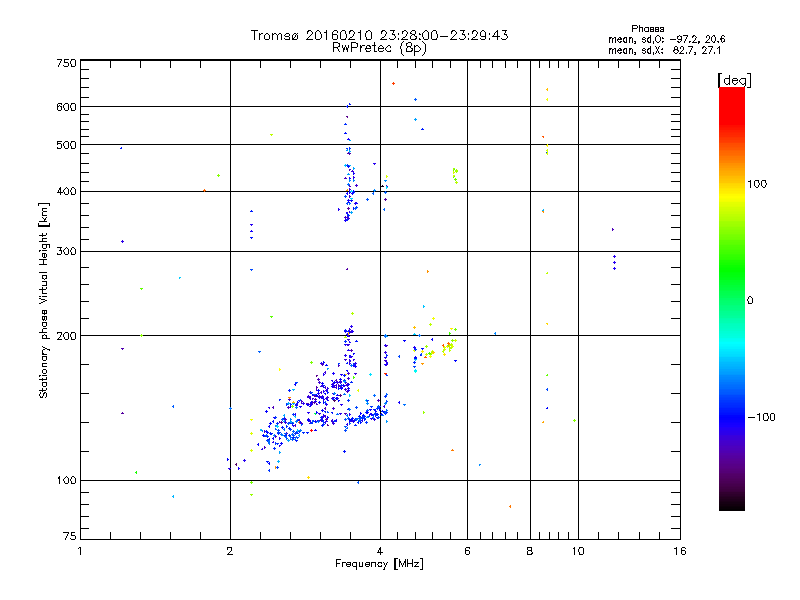Image resolution: width=800 pixels, height=600 pixels.
Task: Click the y-axis tick label '500'
Action: [66, 145]
